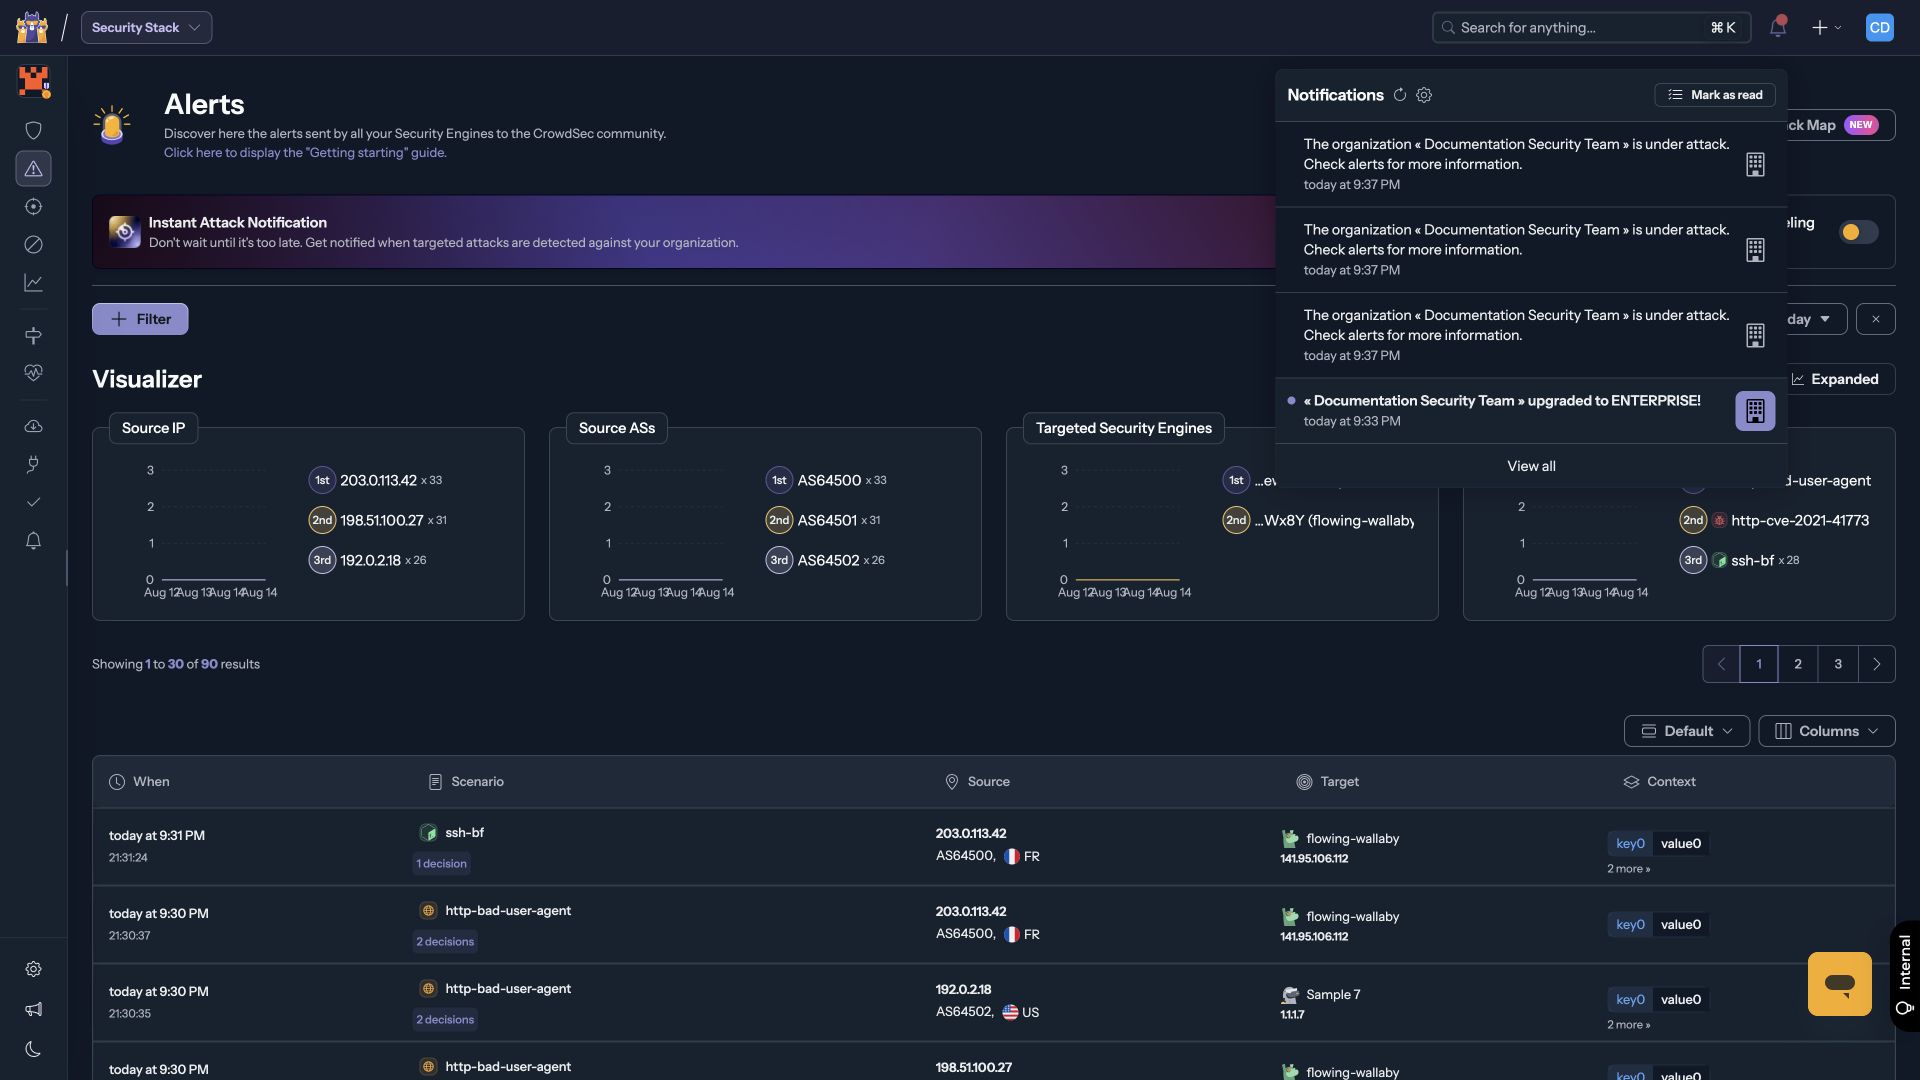Click the Mark as read button
Screen dimensions: 1920x1080
coord(1715,95)
